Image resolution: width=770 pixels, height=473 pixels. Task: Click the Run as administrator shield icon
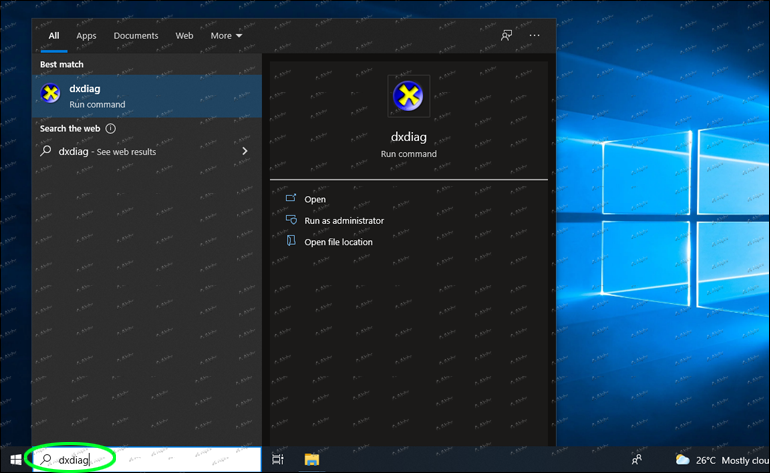[291, 220]
